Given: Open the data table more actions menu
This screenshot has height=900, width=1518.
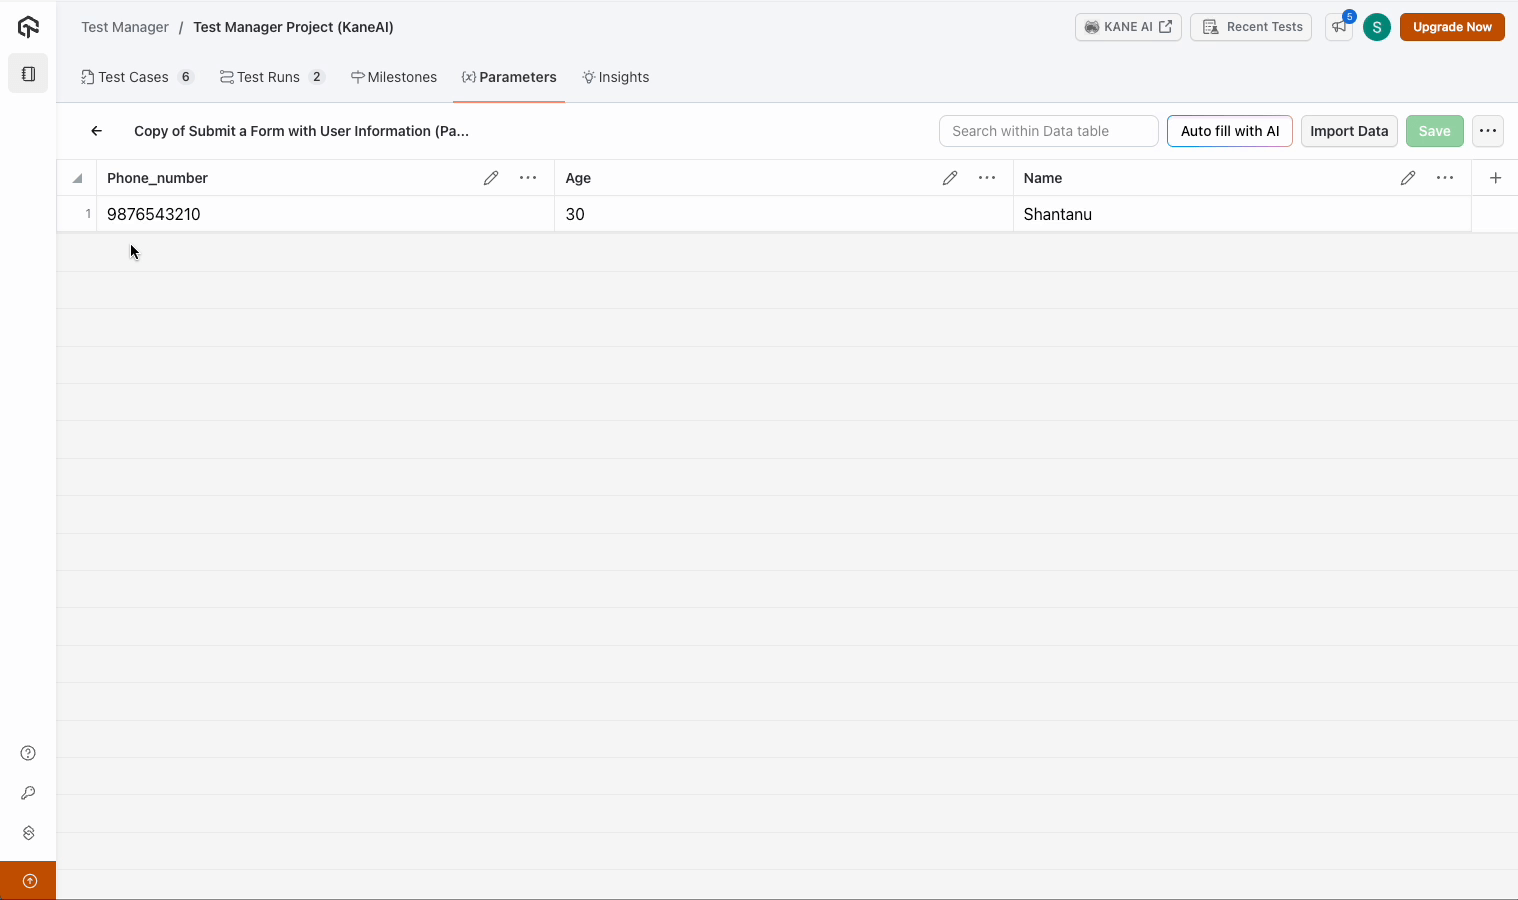Looking at the screenshot, I should click(x=1488, y=131).
